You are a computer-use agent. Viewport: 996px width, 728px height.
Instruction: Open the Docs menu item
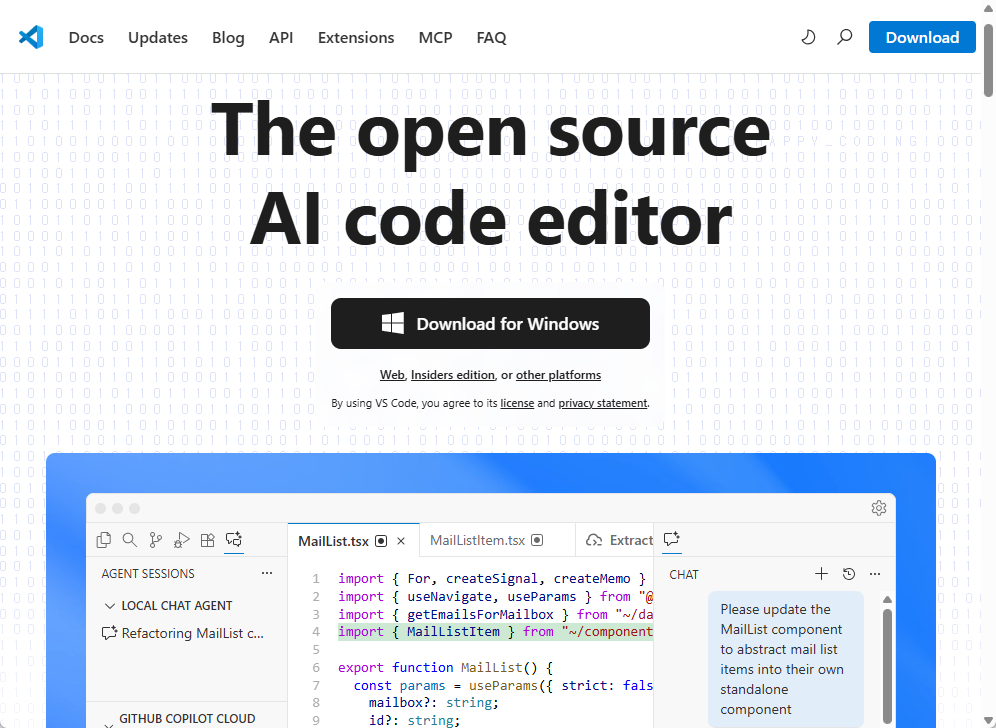click(86, 37)
